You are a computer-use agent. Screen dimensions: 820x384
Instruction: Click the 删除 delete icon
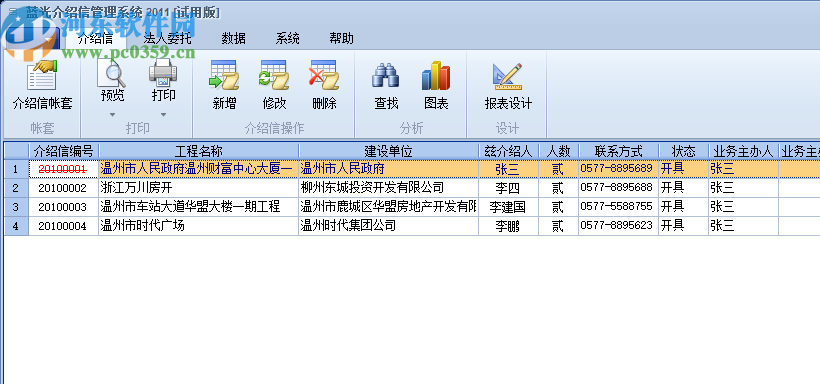[324, 75]
